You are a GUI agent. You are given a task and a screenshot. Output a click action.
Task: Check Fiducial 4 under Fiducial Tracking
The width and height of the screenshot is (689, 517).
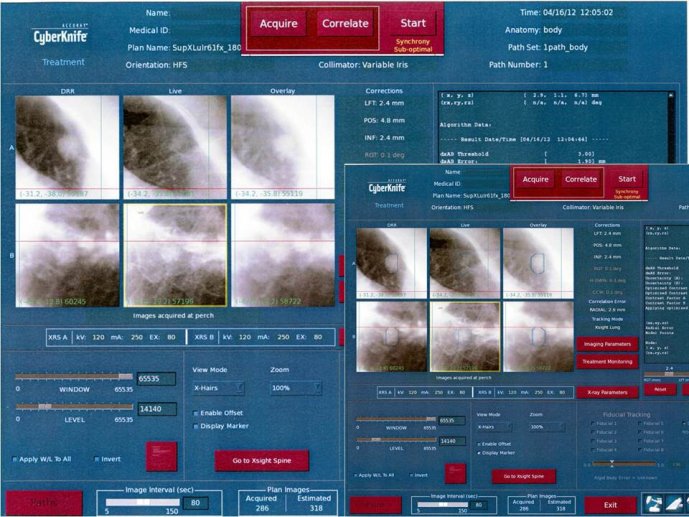(x=593, y=450)
